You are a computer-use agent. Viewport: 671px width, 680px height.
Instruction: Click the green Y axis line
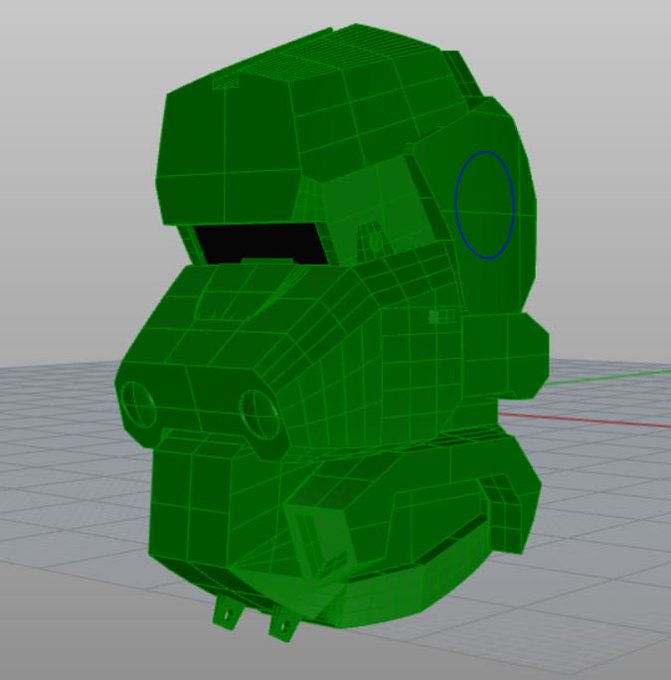[x=607, y=377]
